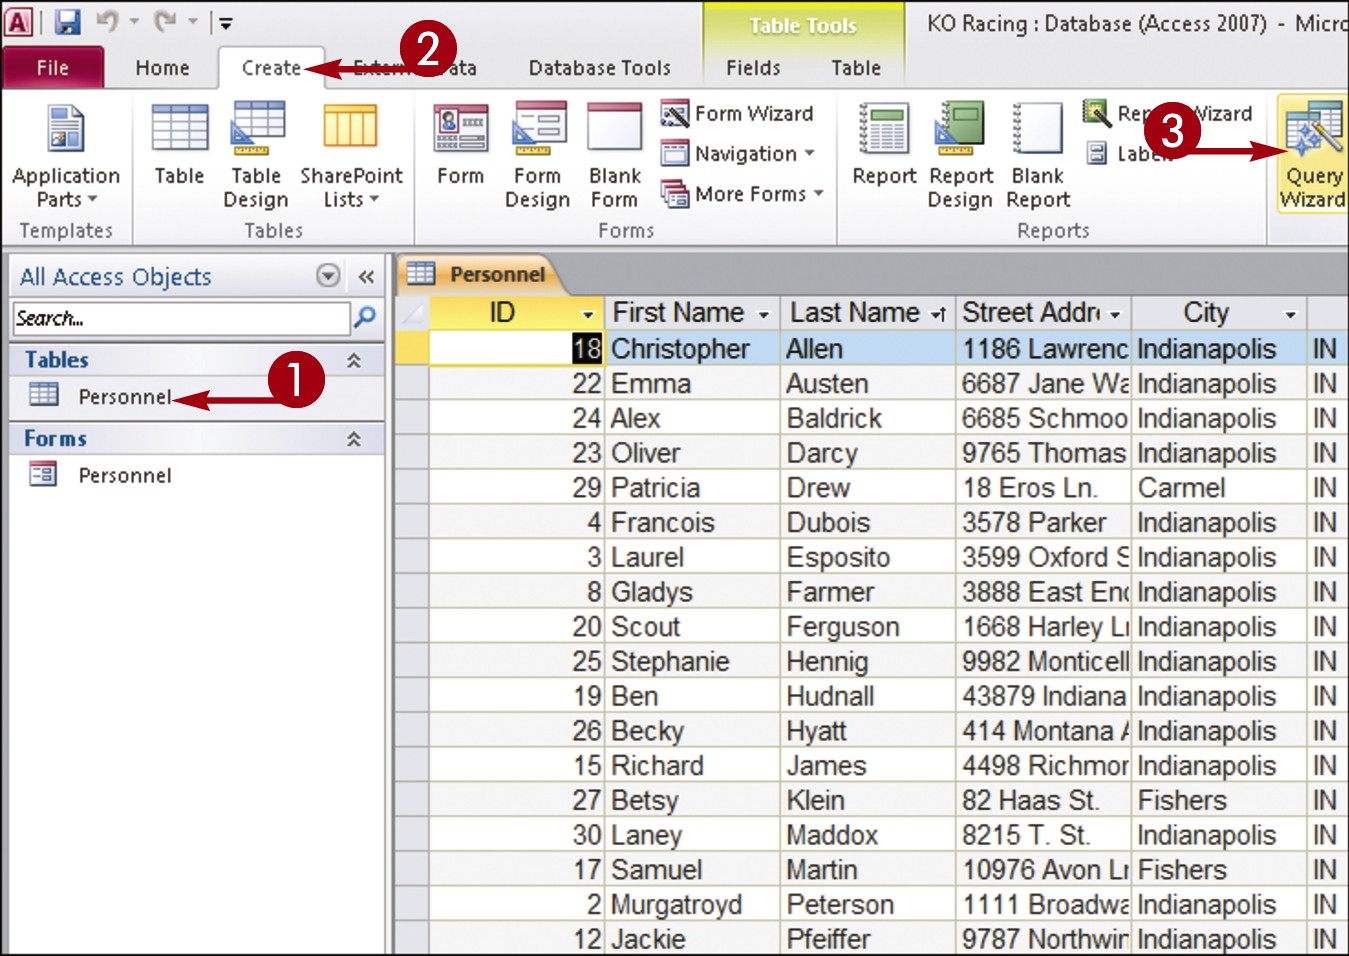Open the Street Address column filter arrow
This screenshot has width=1349, height=956.
point(1115,314)
